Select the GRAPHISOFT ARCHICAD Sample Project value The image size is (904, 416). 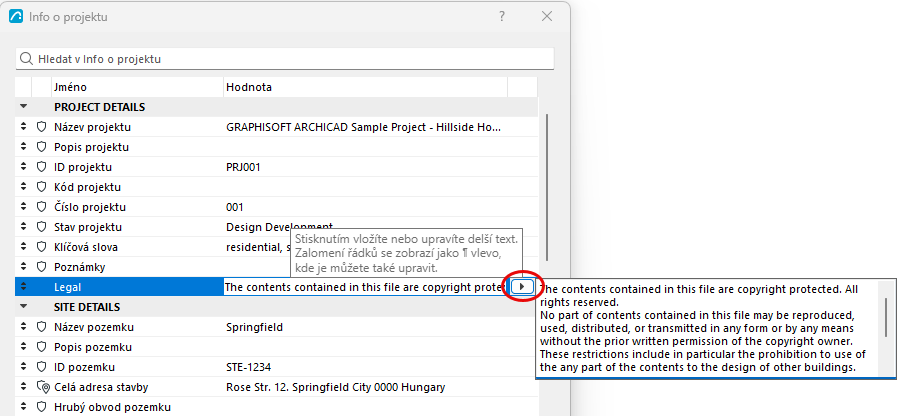(364, 127)
